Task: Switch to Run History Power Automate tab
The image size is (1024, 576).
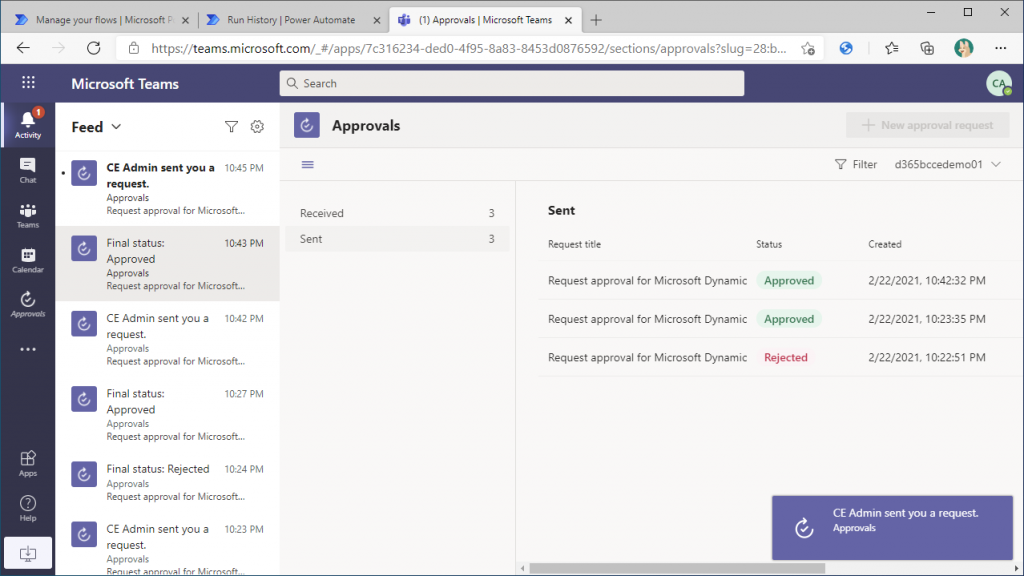Action: [293, 20]
